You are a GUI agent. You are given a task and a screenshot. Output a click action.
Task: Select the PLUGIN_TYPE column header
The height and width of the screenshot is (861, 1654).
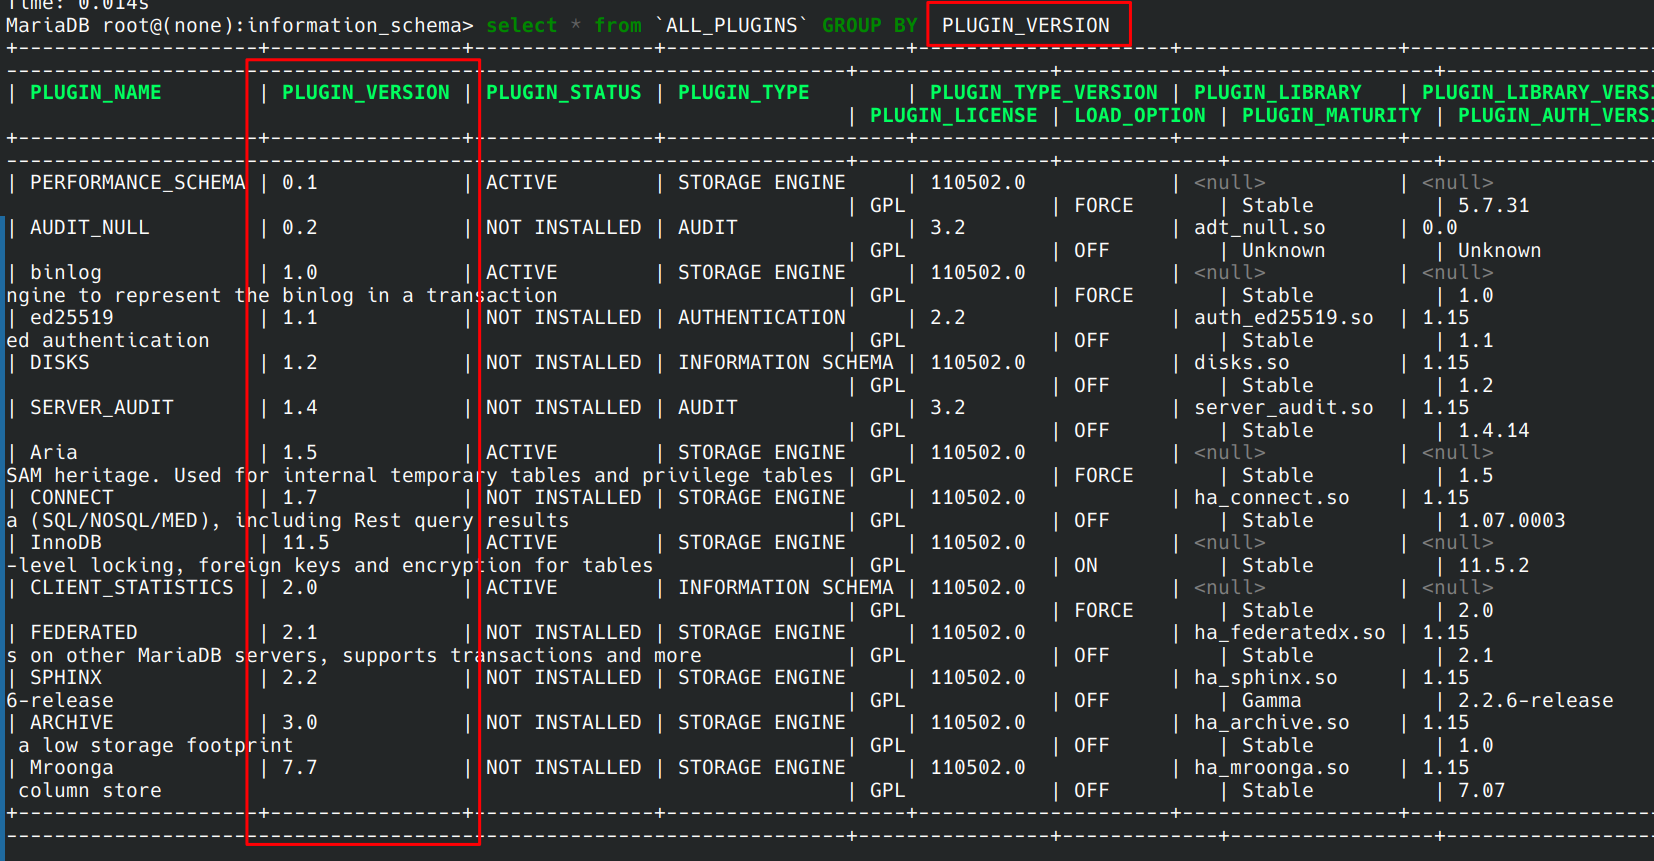click(x=744, y=93)
